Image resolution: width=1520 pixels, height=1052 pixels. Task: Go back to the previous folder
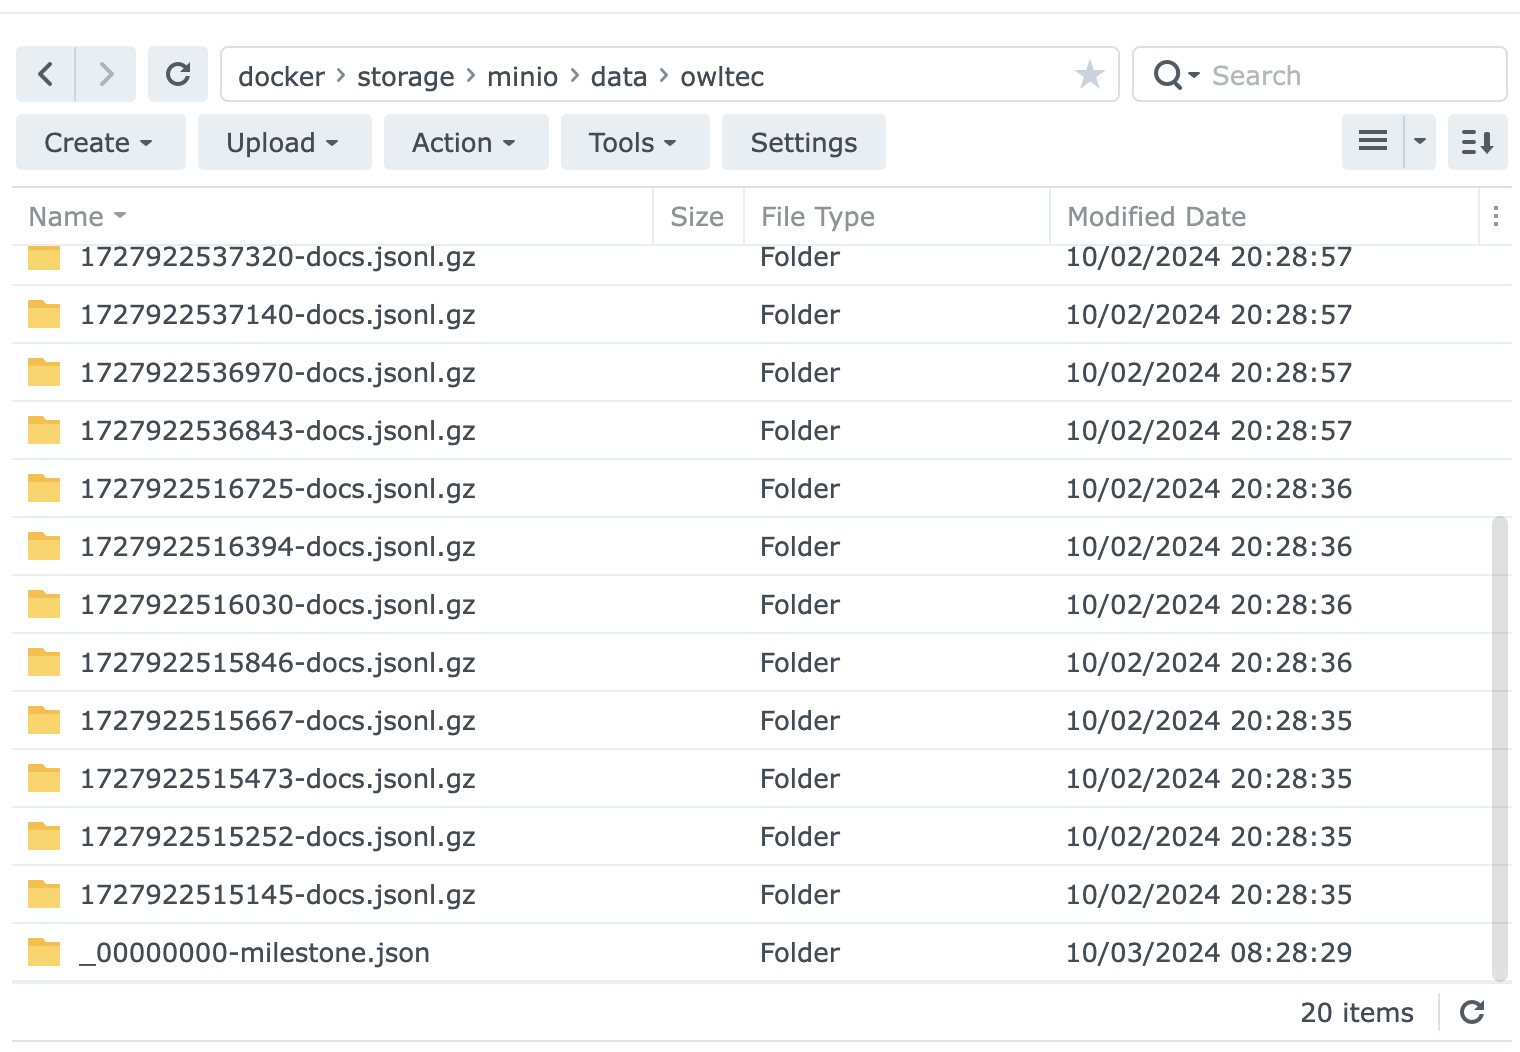[45, 74]
